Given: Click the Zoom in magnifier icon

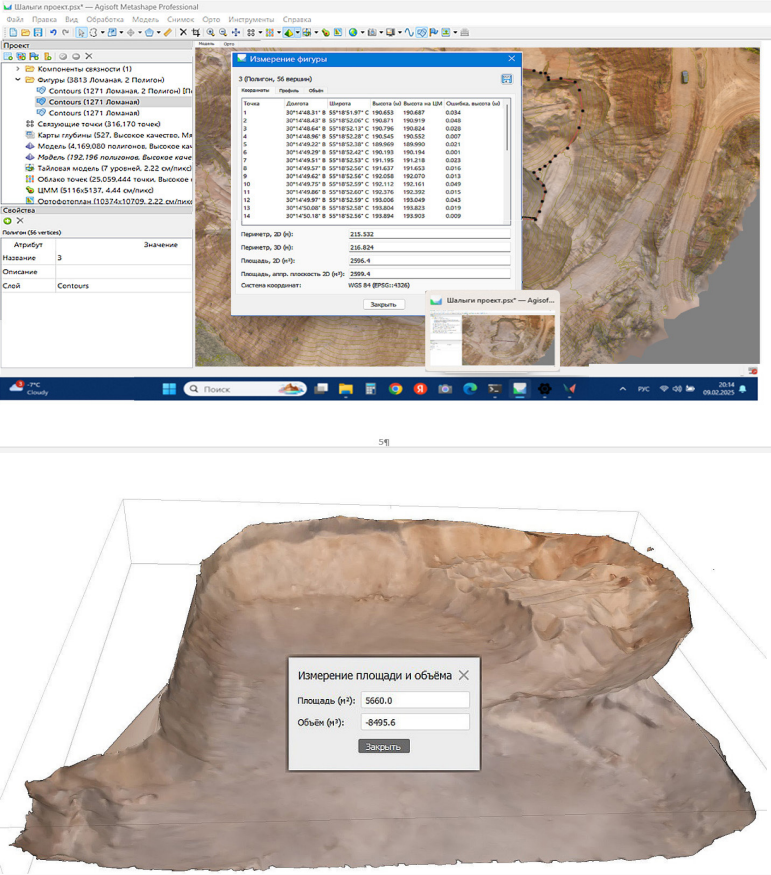Looking at the screenshot, I should [x=210, y=32].
